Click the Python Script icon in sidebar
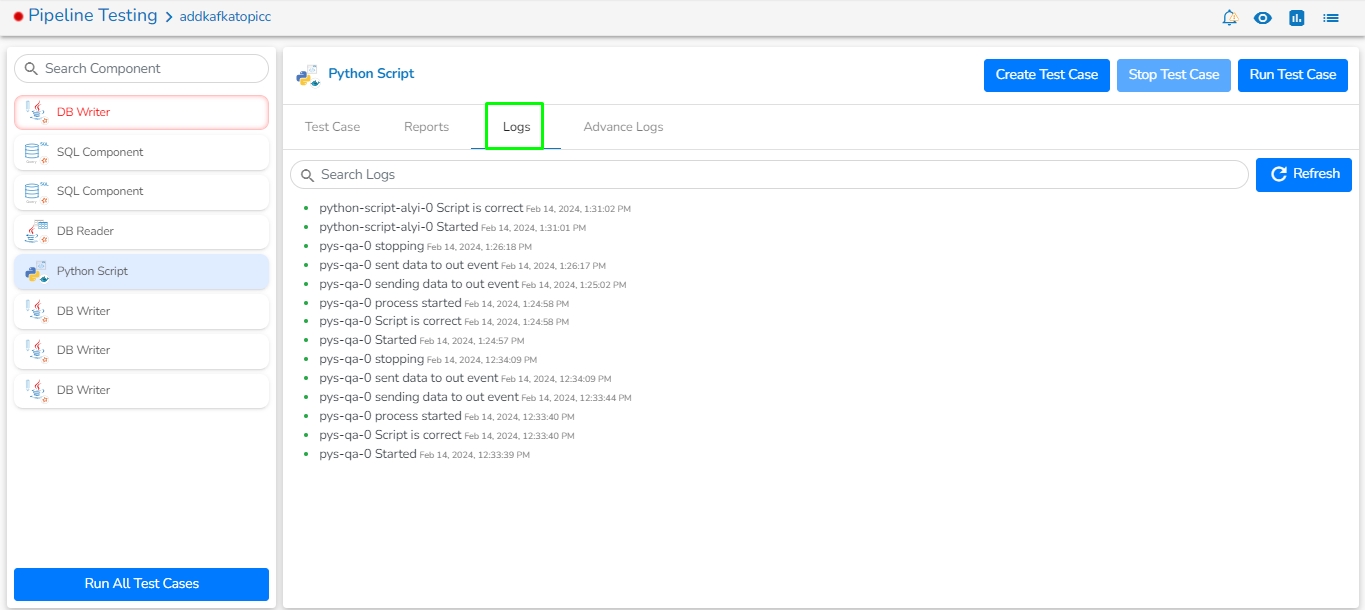 tap(37, 271)
